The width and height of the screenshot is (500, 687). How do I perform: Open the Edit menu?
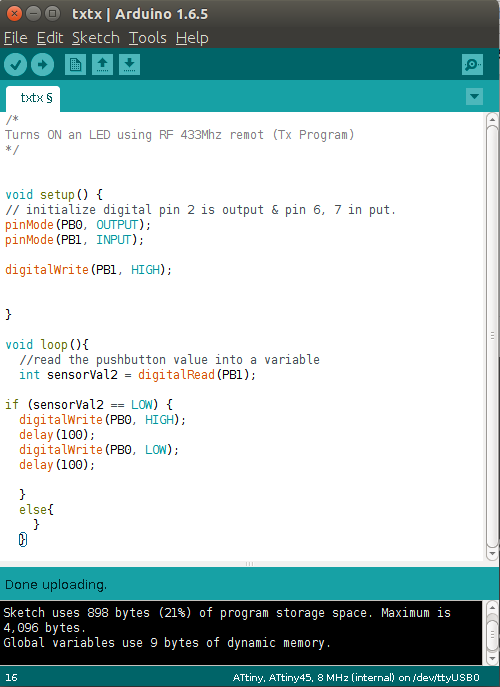click(50, 38)
